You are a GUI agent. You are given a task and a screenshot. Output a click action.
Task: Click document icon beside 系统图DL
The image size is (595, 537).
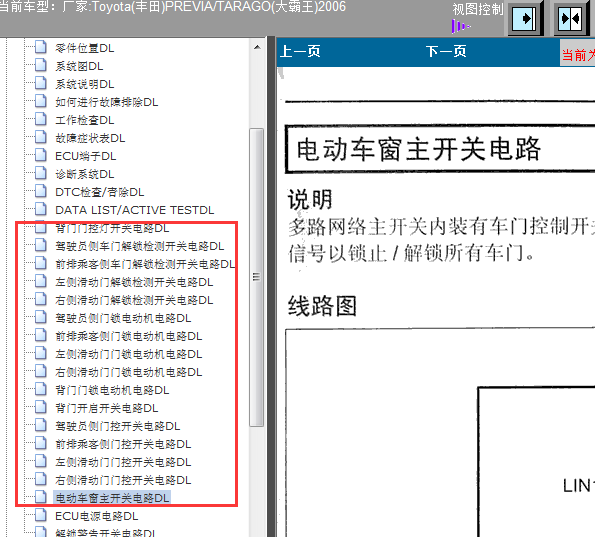click(41, 65)
